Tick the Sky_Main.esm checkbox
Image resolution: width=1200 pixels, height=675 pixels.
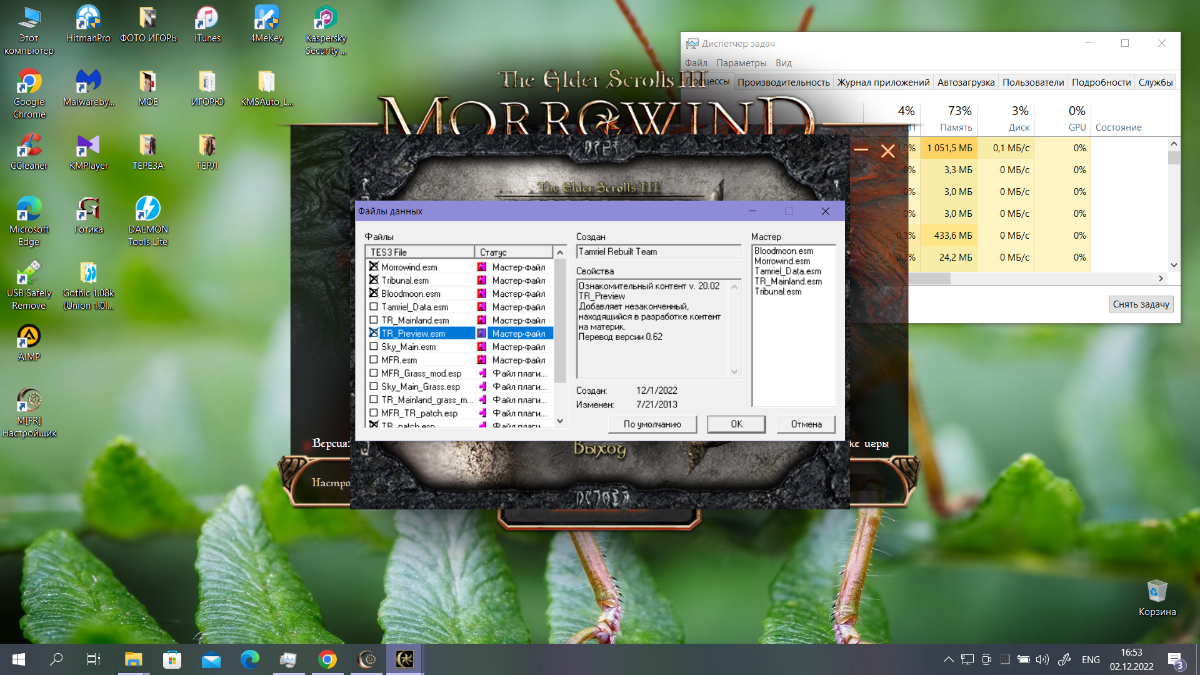point(374,347)
